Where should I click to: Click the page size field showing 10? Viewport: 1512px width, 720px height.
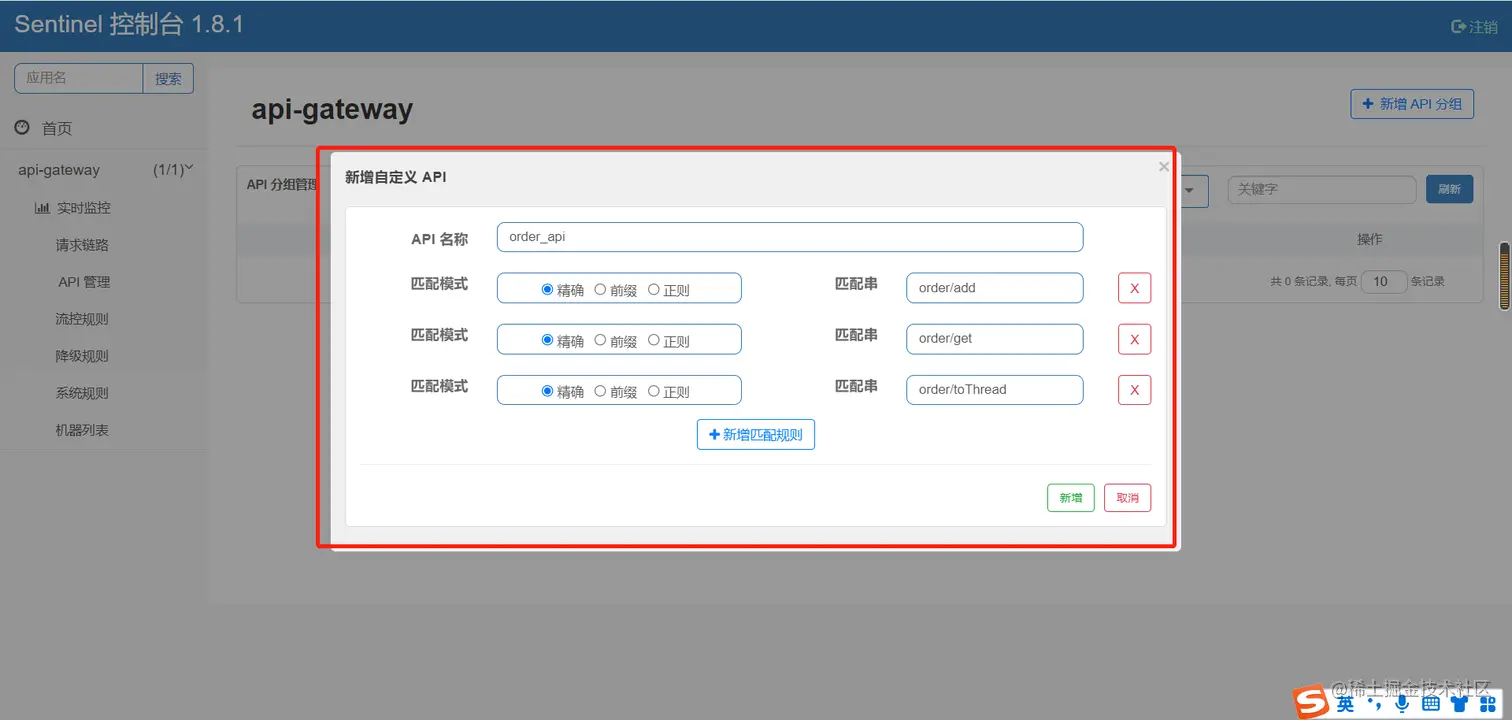pyautogui.click(x=1382, y=282)
